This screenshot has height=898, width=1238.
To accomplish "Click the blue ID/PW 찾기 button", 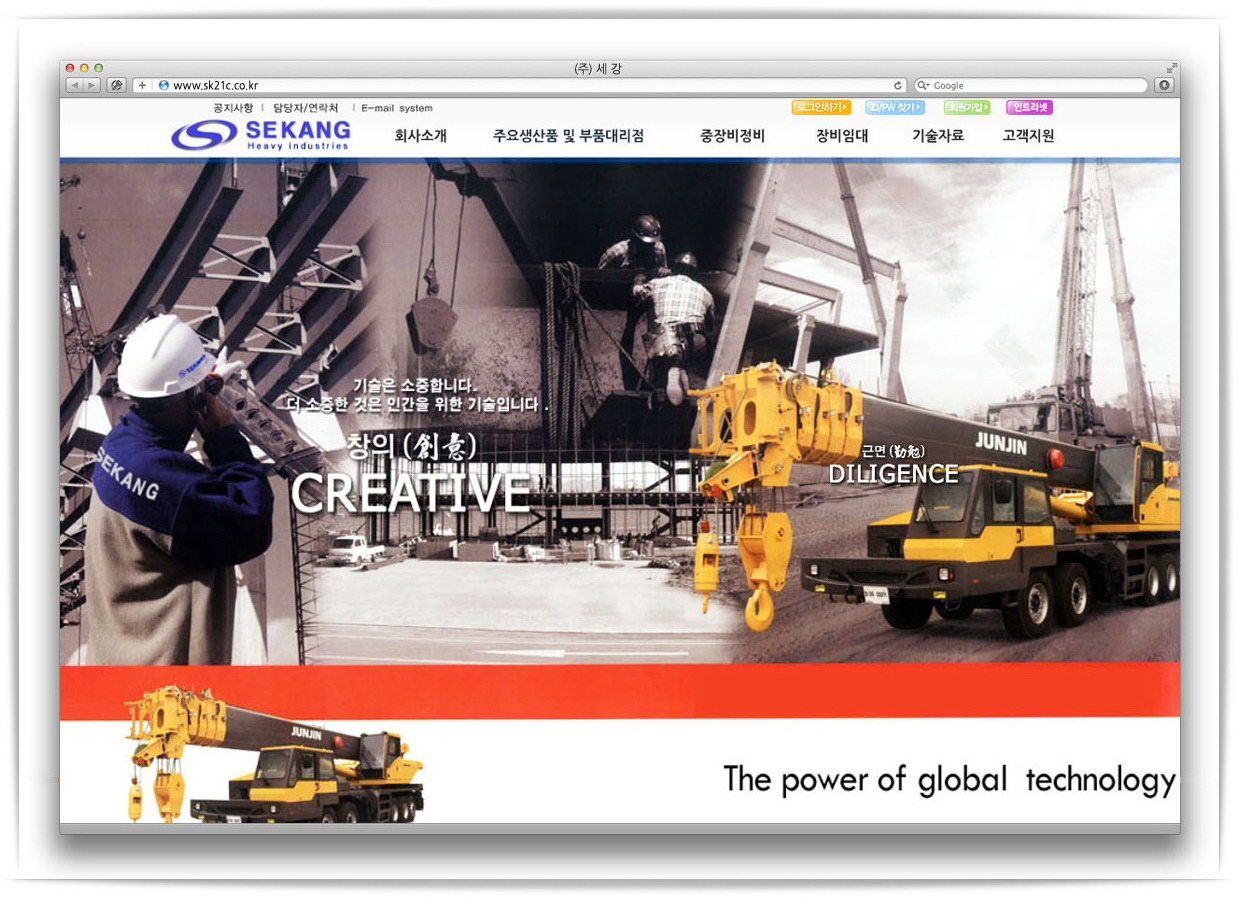I will [x=895, y=107].
